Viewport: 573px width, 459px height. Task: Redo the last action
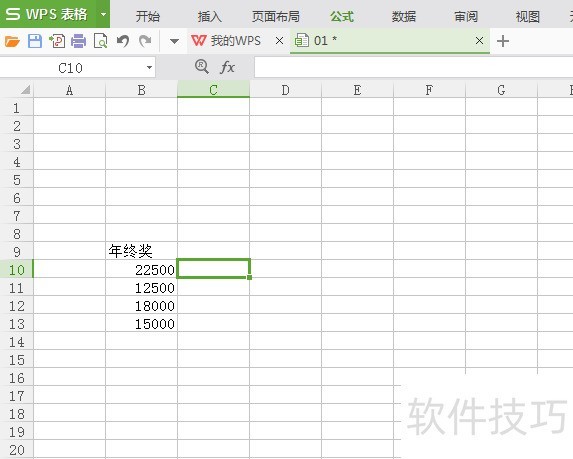click(x=145, y=41)
